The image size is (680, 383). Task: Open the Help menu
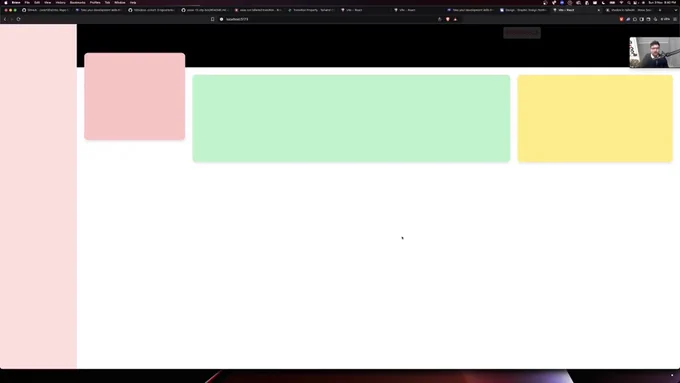(133, 3)
